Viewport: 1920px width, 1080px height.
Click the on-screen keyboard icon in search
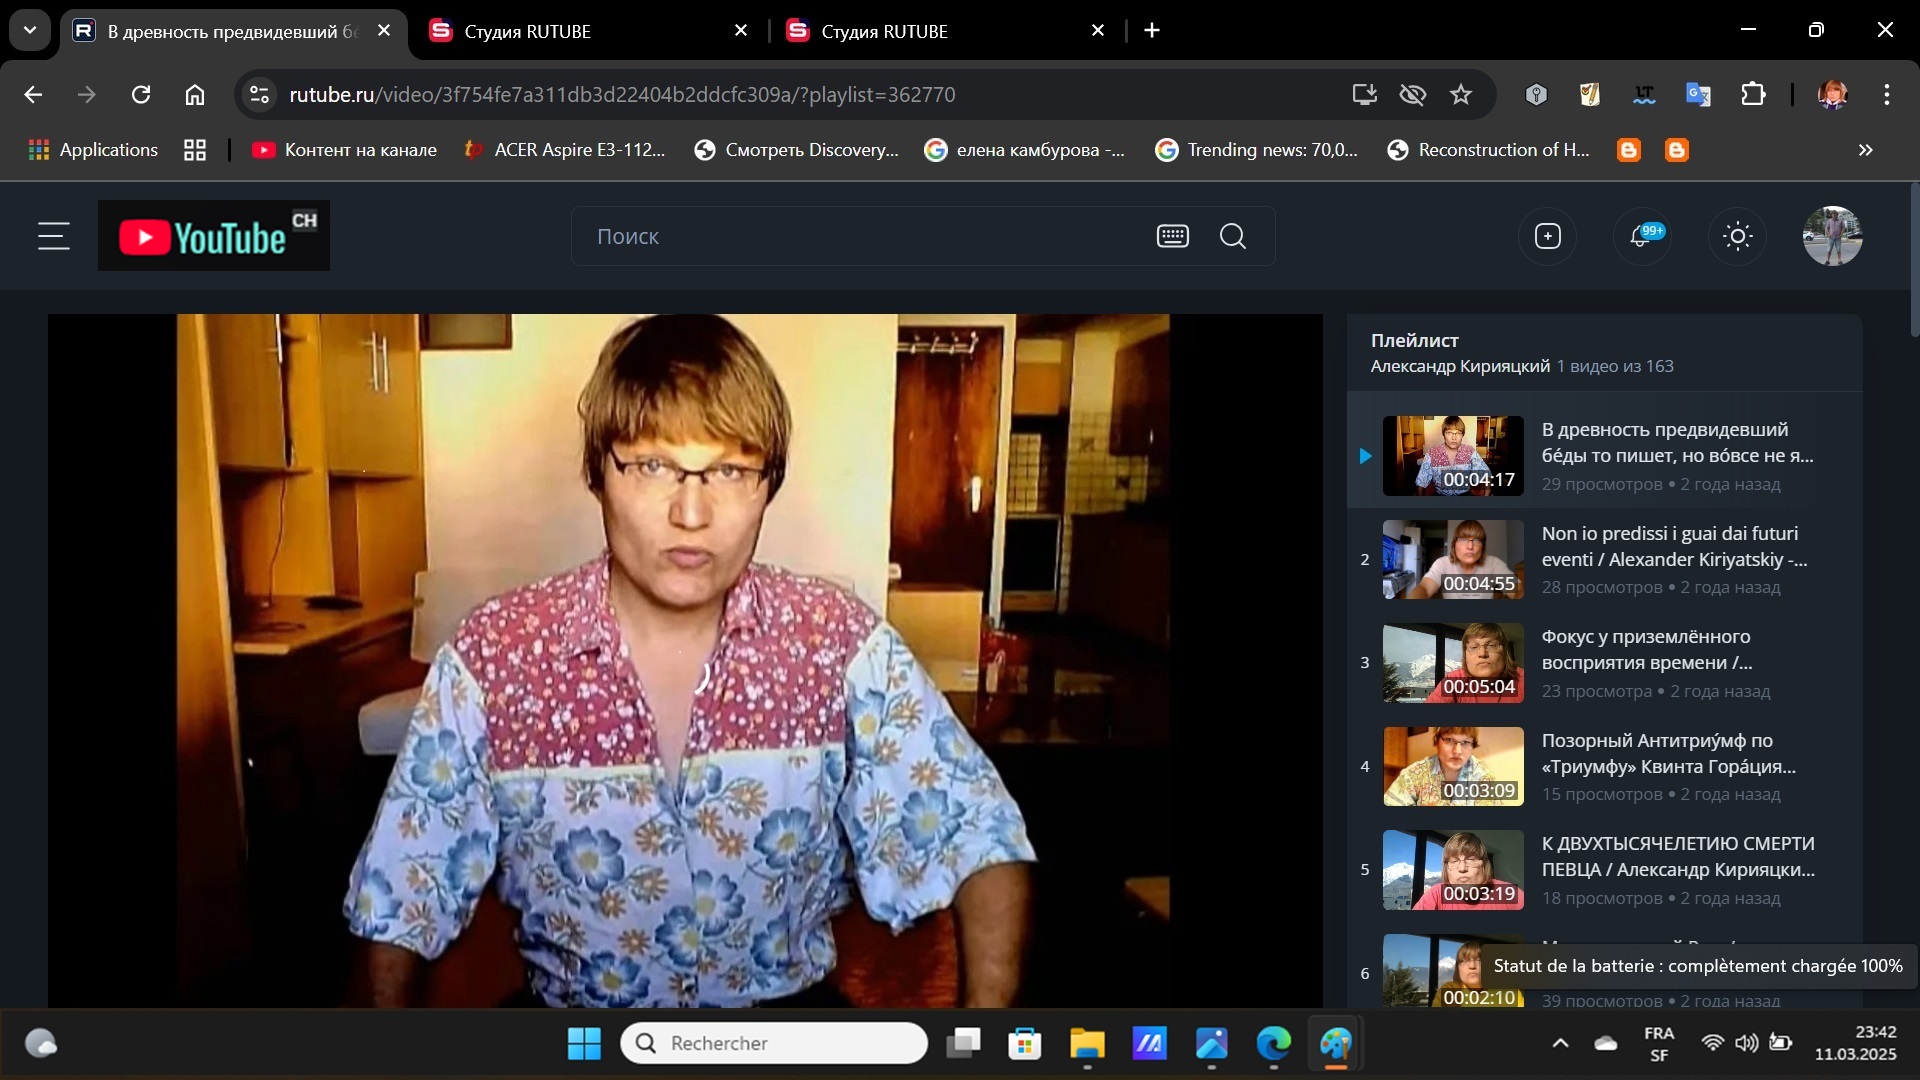[1172, 236]
